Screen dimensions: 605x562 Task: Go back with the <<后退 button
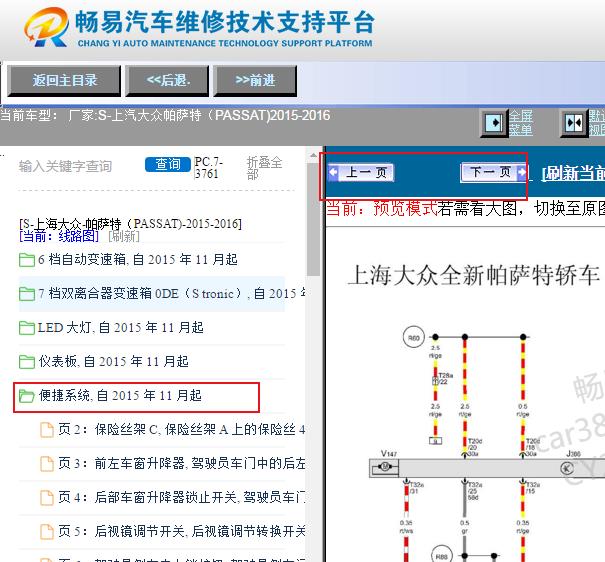pos(167,81)
